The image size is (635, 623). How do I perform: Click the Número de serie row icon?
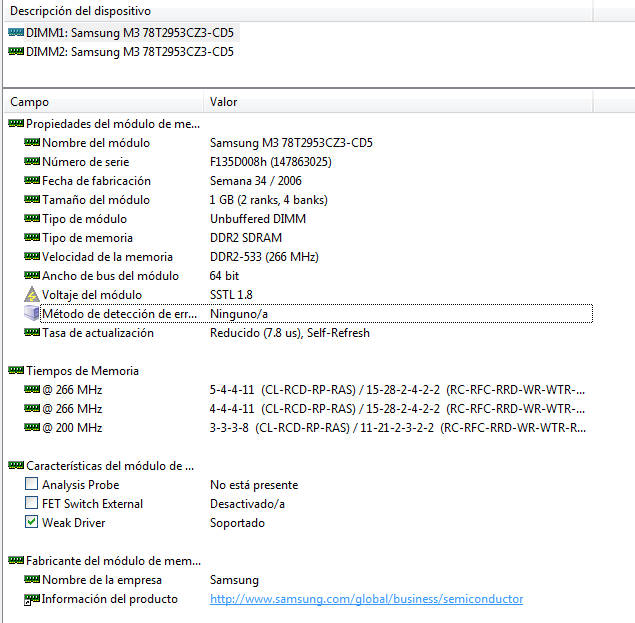pos(32,161)
